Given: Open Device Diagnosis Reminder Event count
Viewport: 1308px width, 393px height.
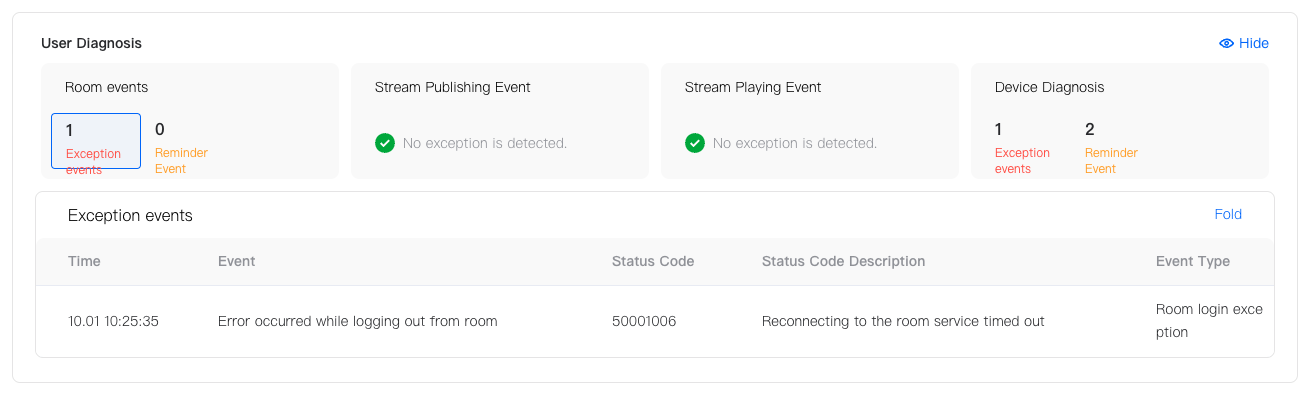Looking at the screenshot, I should coord(1111,147).
